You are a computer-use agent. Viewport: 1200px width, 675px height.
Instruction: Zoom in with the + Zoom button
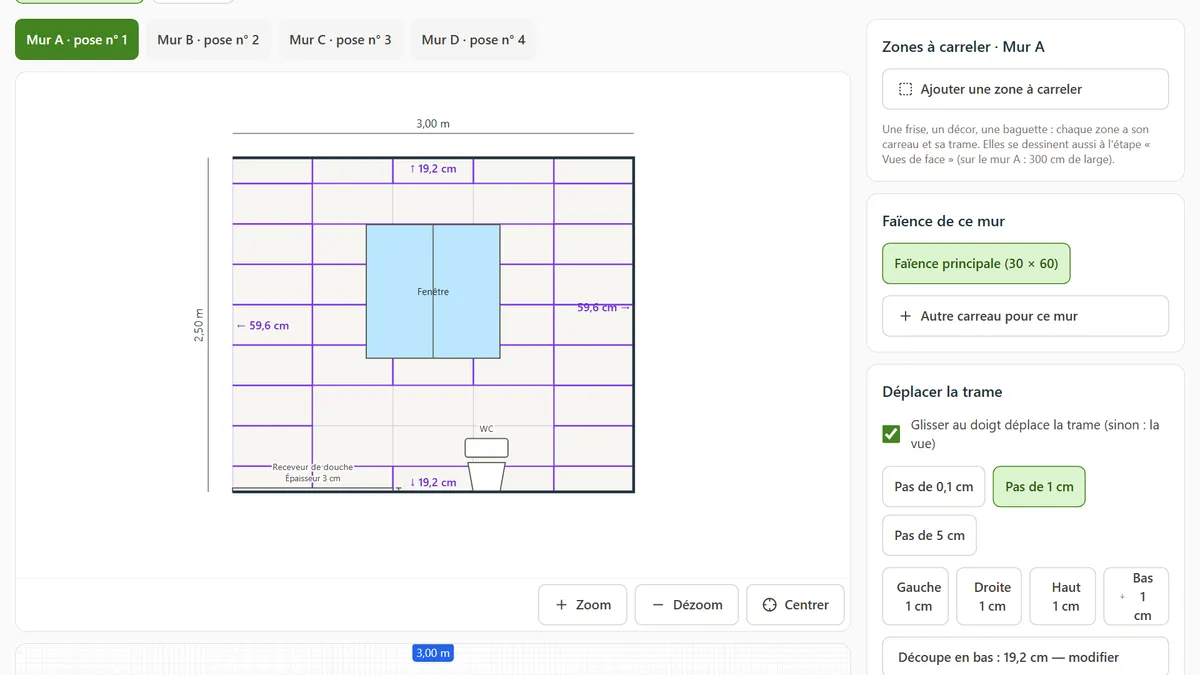[582, 605]
